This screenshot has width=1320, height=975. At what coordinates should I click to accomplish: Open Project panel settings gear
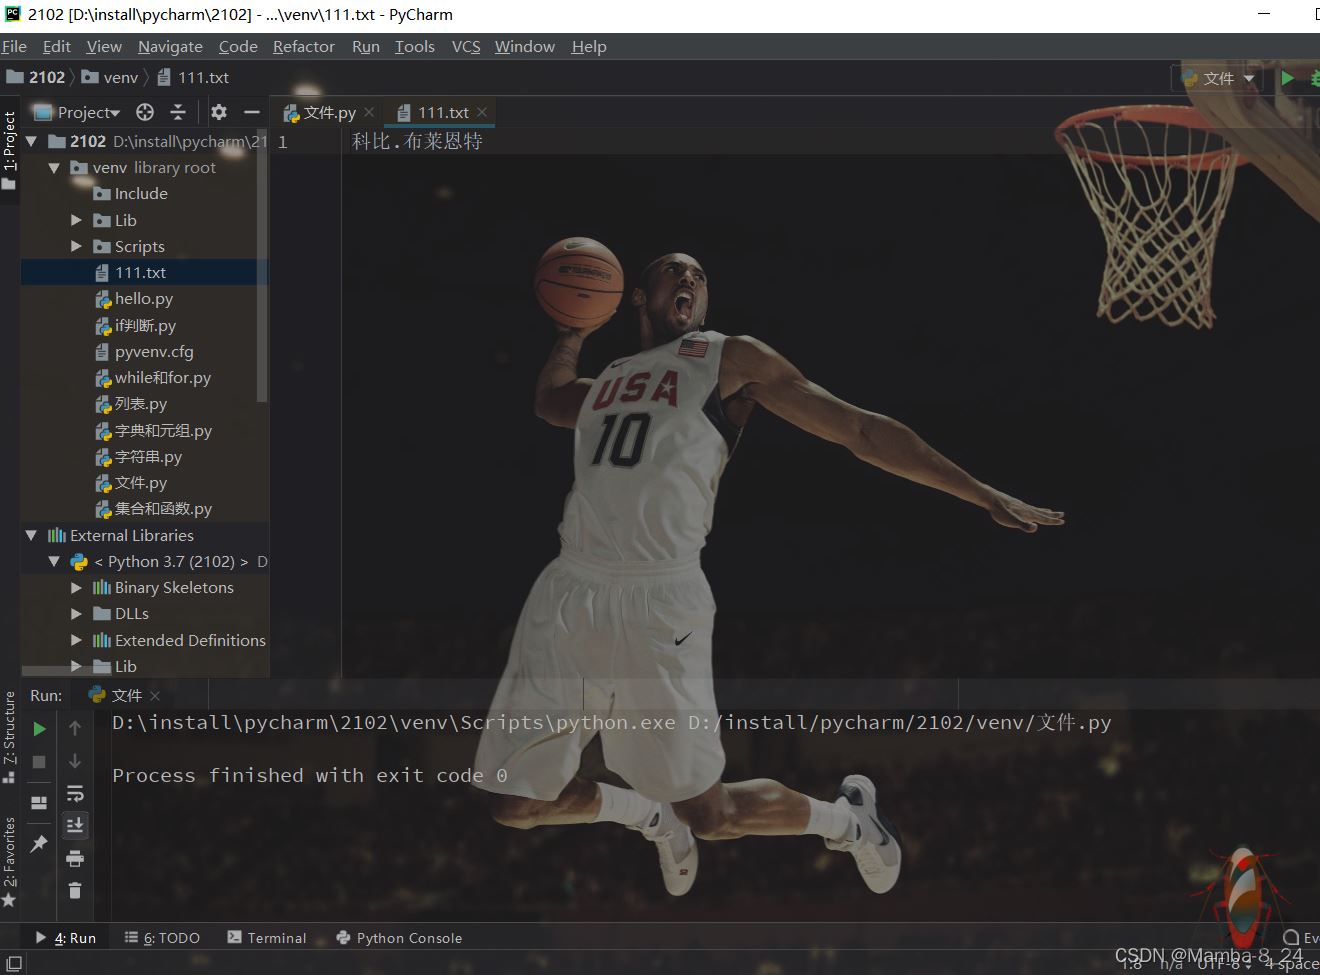click(x=219, y=112)
